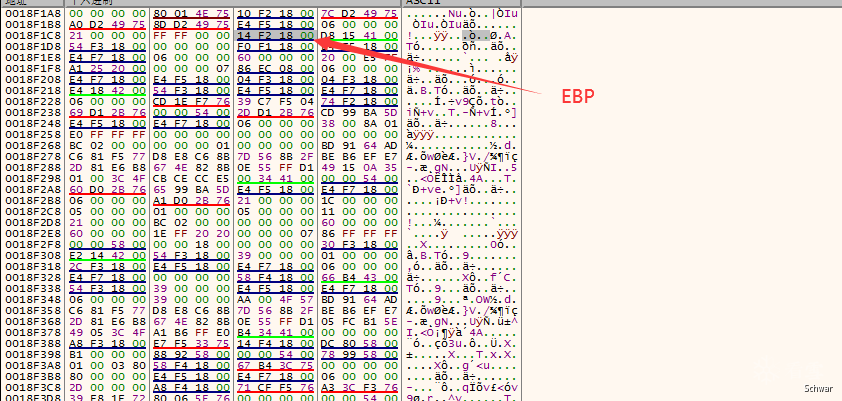The height and width of the screenshot is (401, 842).
Task: Select bytes 69 D1 2B 76
Action: (107, 113)
